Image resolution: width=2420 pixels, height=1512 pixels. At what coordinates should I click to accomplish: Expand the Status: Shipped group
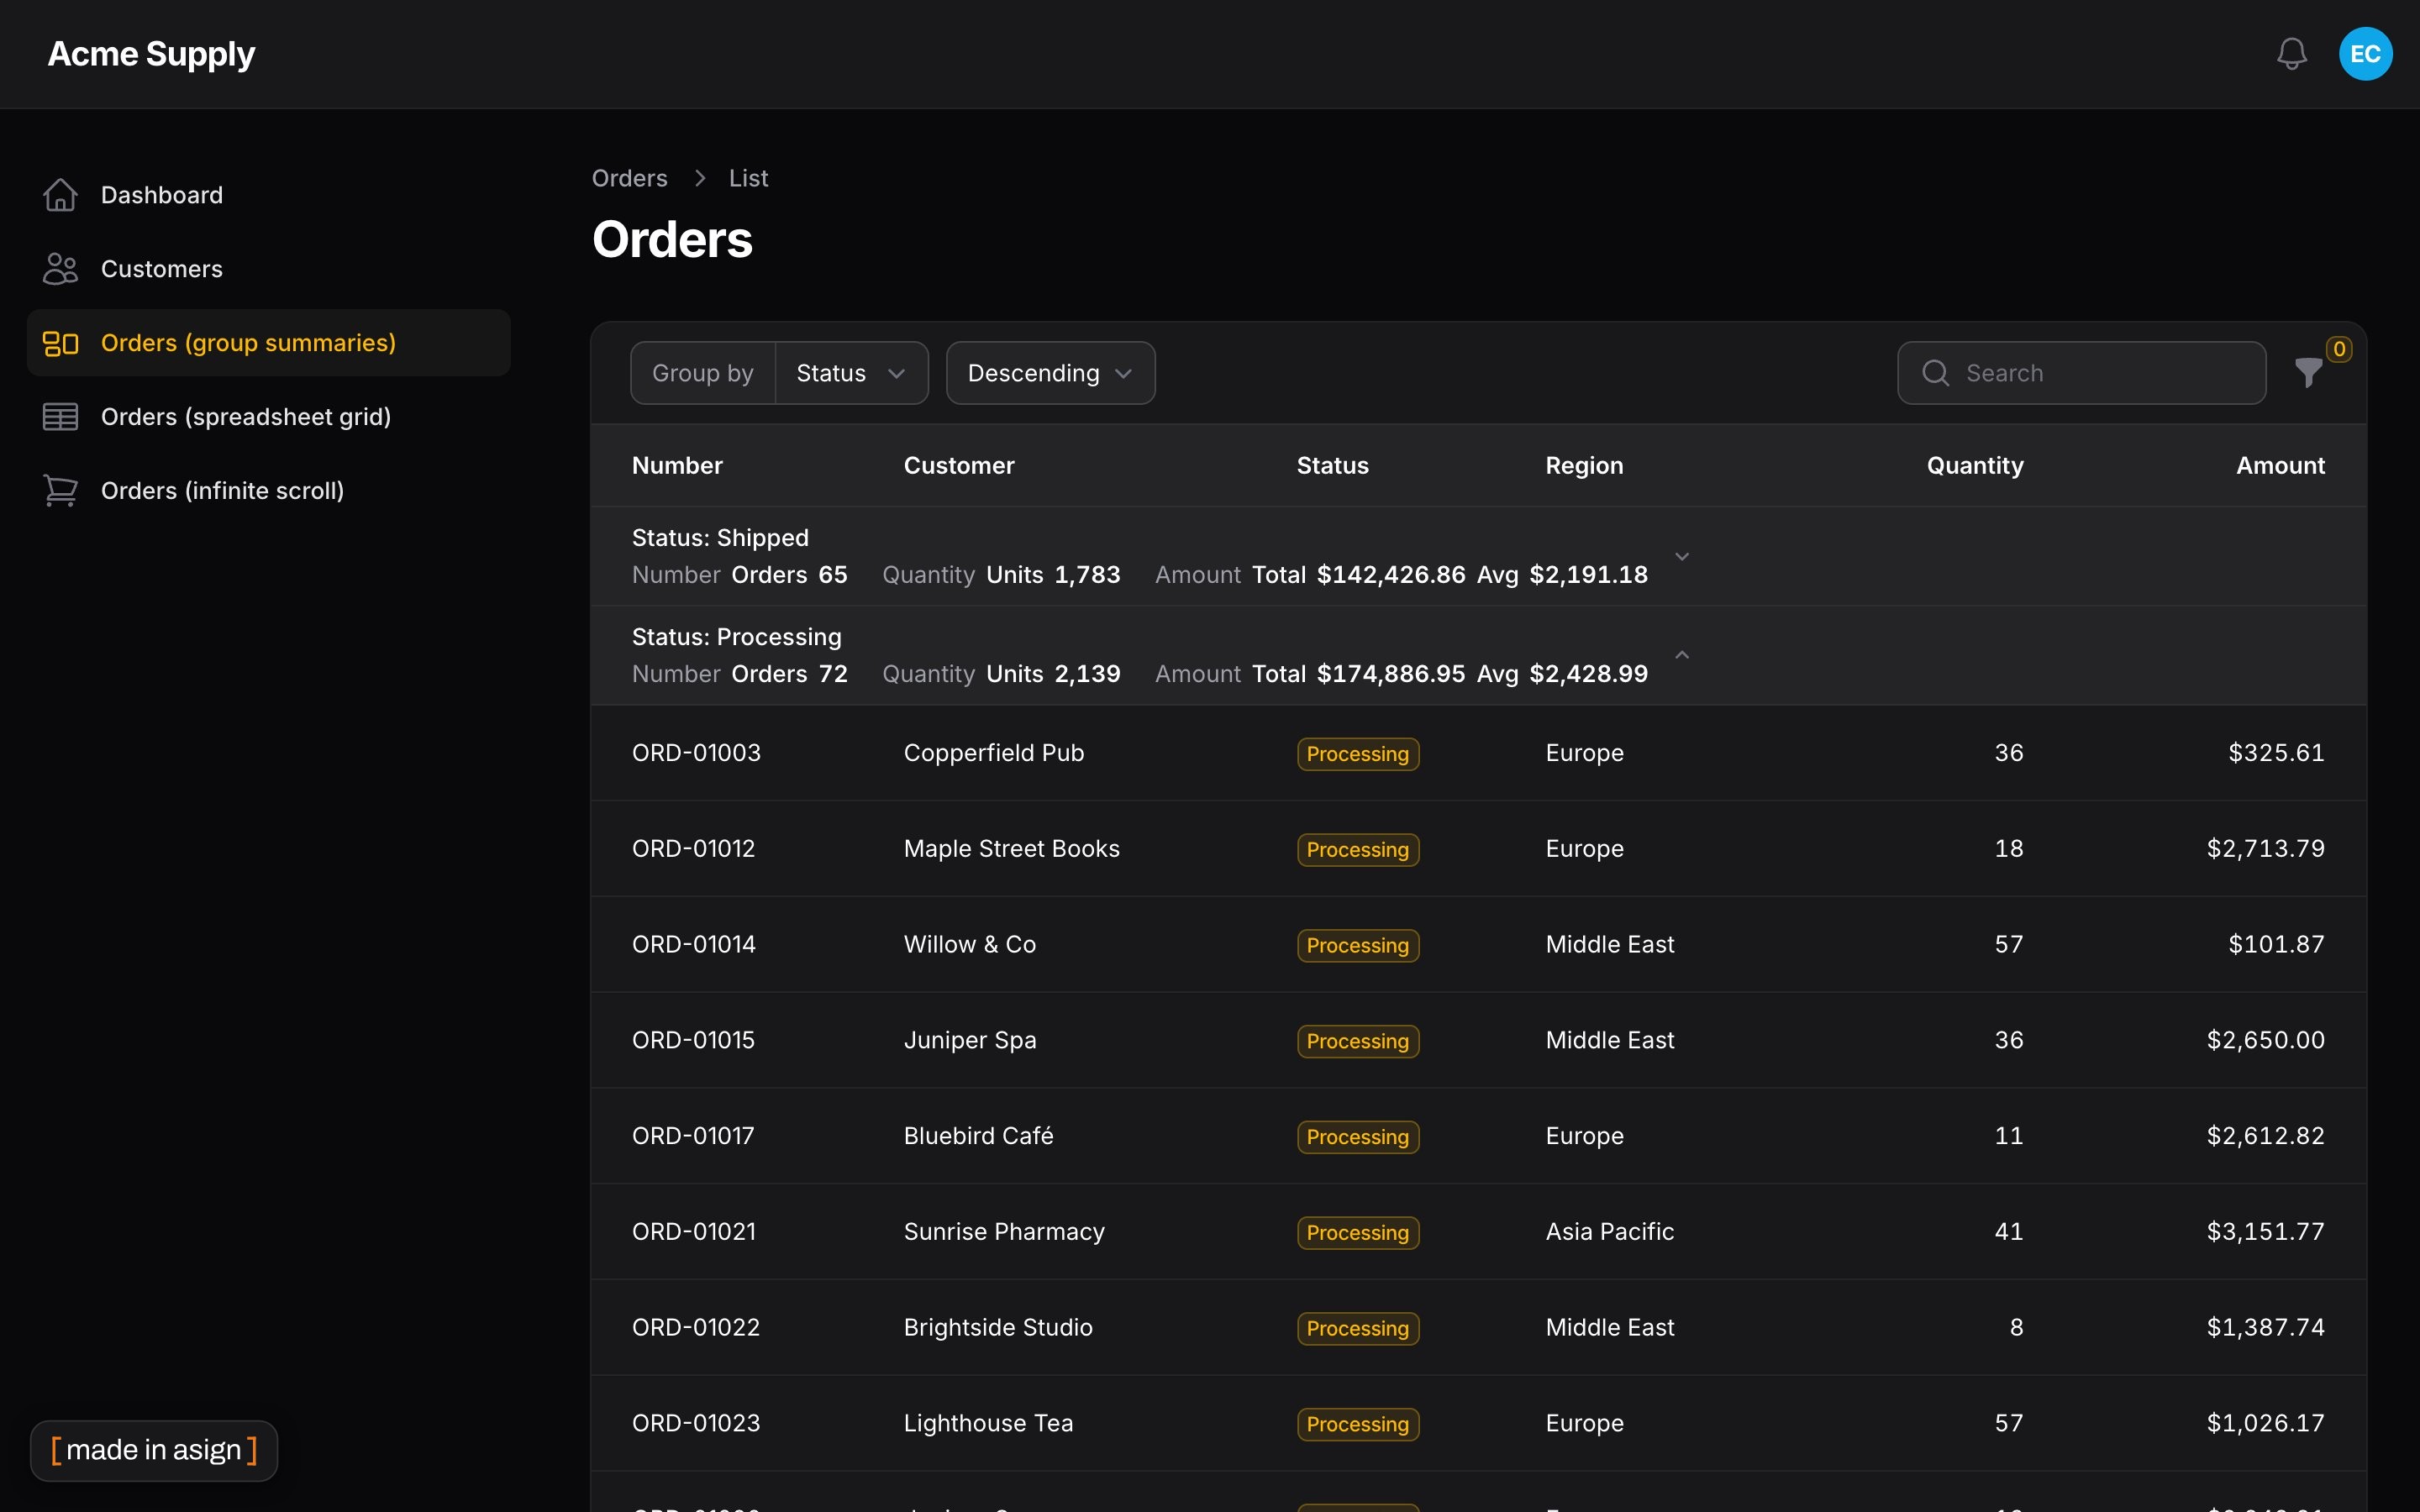pyautogui.click(x=1682, y=556)
